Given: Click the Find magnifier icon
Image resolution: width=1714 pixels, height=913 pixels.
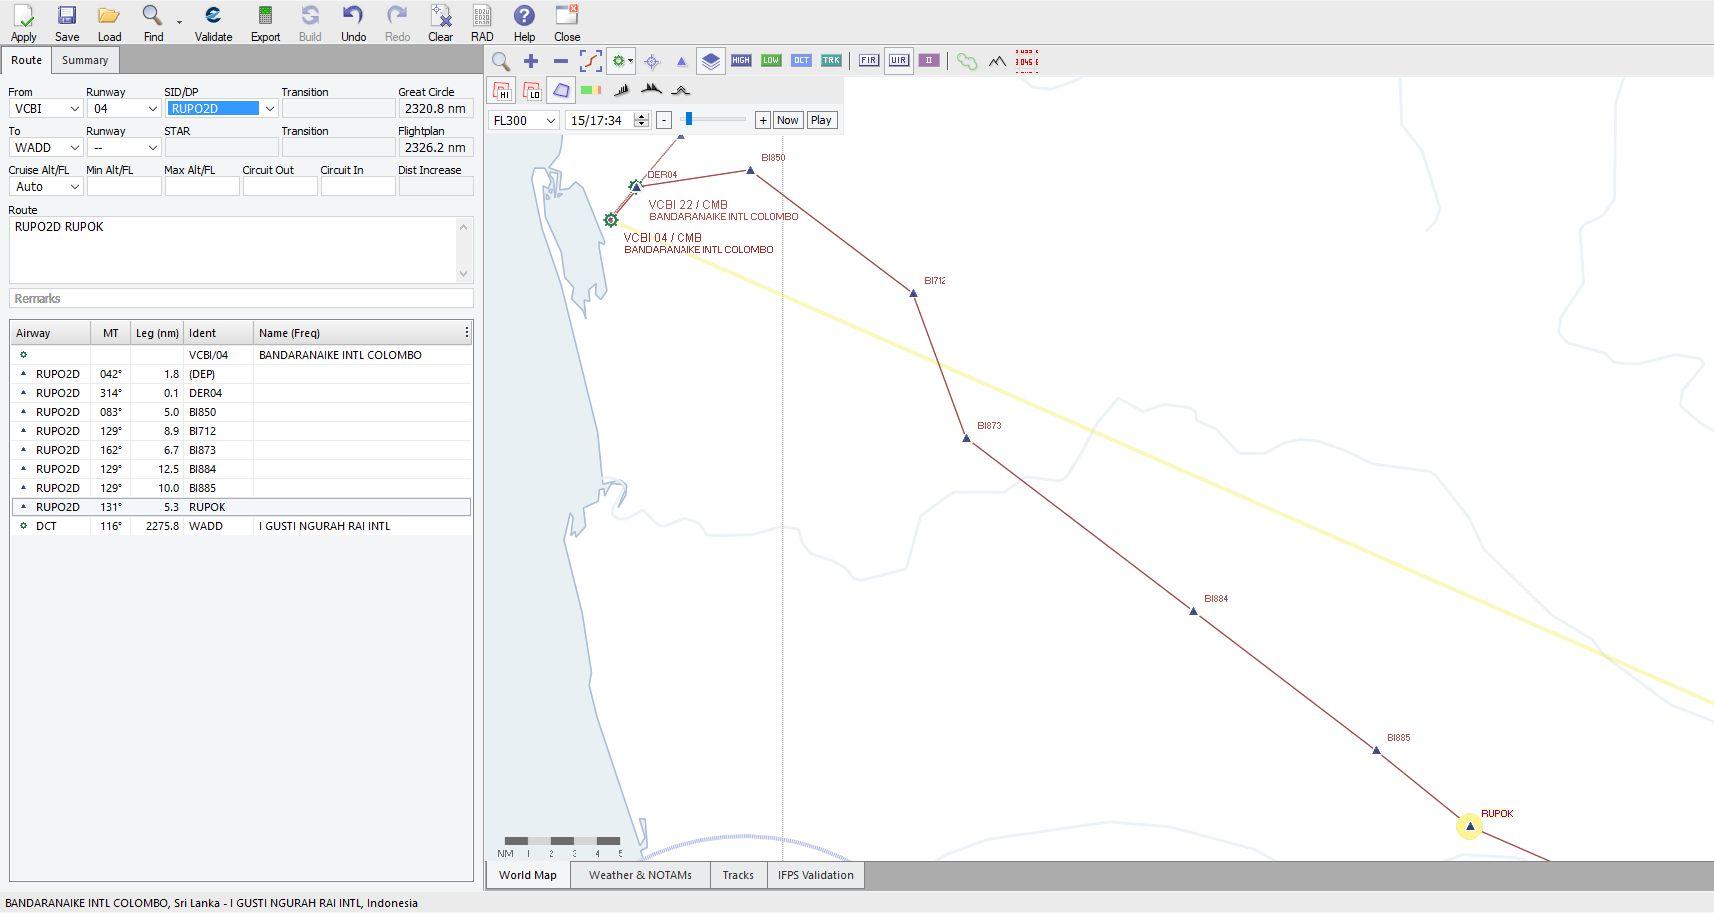Looking at the screenshot, I should (152, 16).
